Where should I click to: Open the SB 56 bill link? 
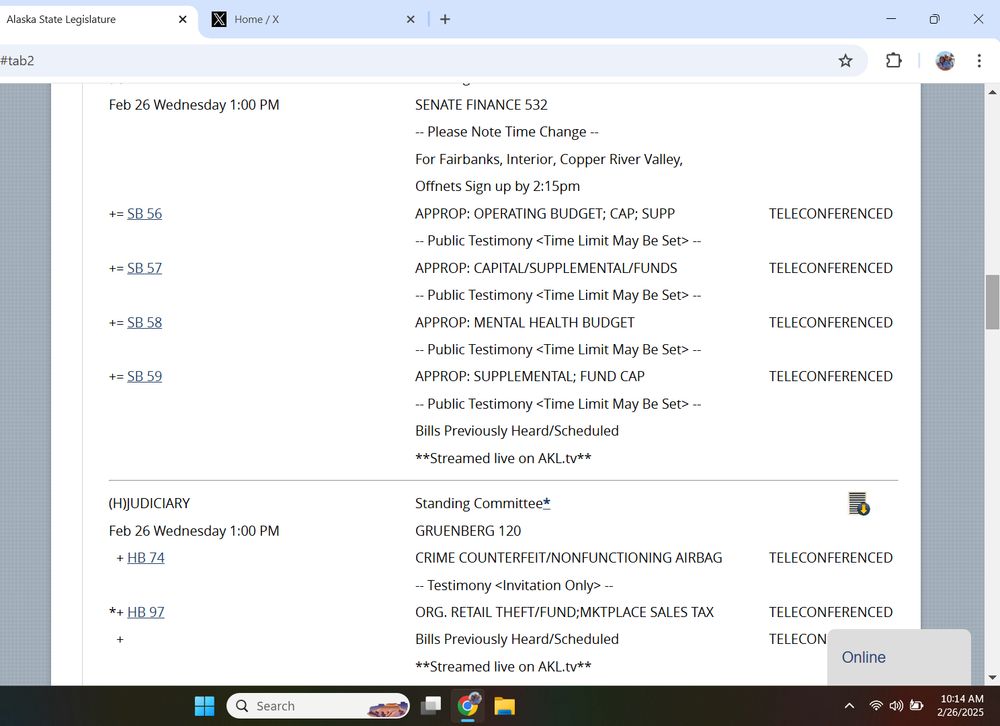click(144, 214)
